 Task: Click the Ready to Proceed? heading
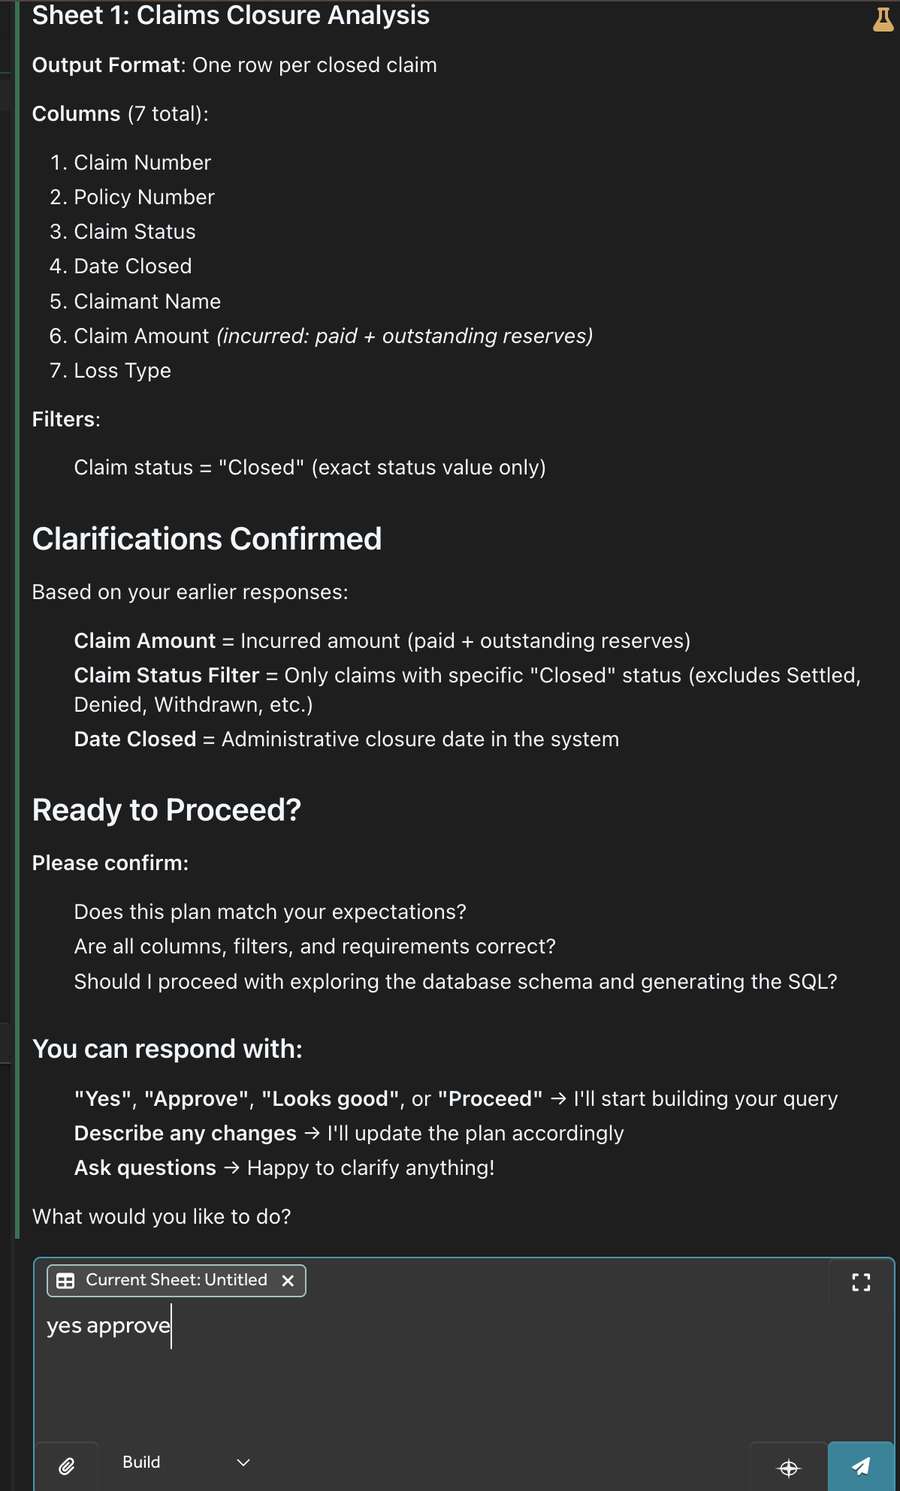(x=166, y=810)
